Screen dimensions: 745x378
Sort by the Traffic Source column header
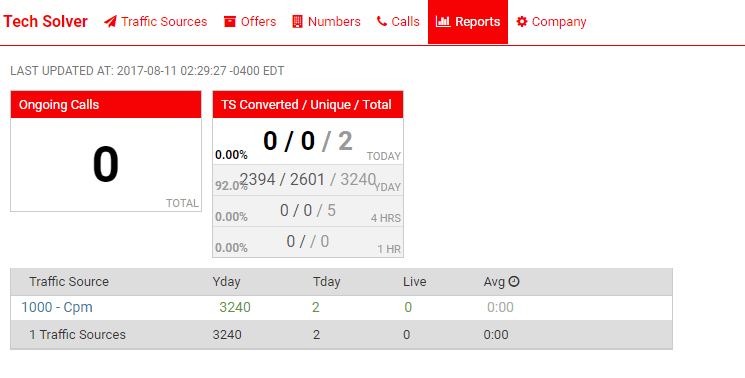click(69, 282)
